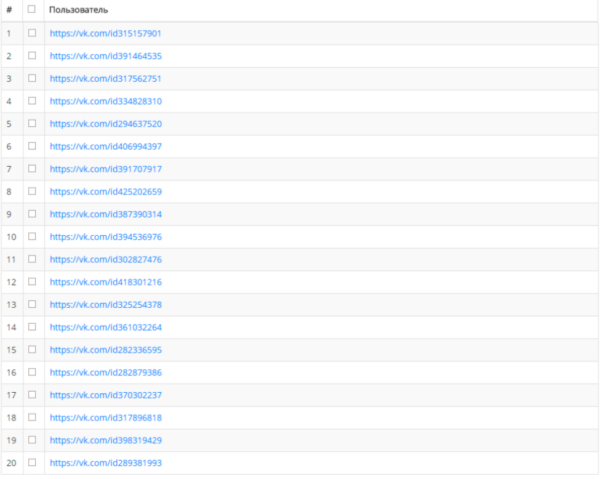Open link https://vk.com/id302827476

point(106,259)
